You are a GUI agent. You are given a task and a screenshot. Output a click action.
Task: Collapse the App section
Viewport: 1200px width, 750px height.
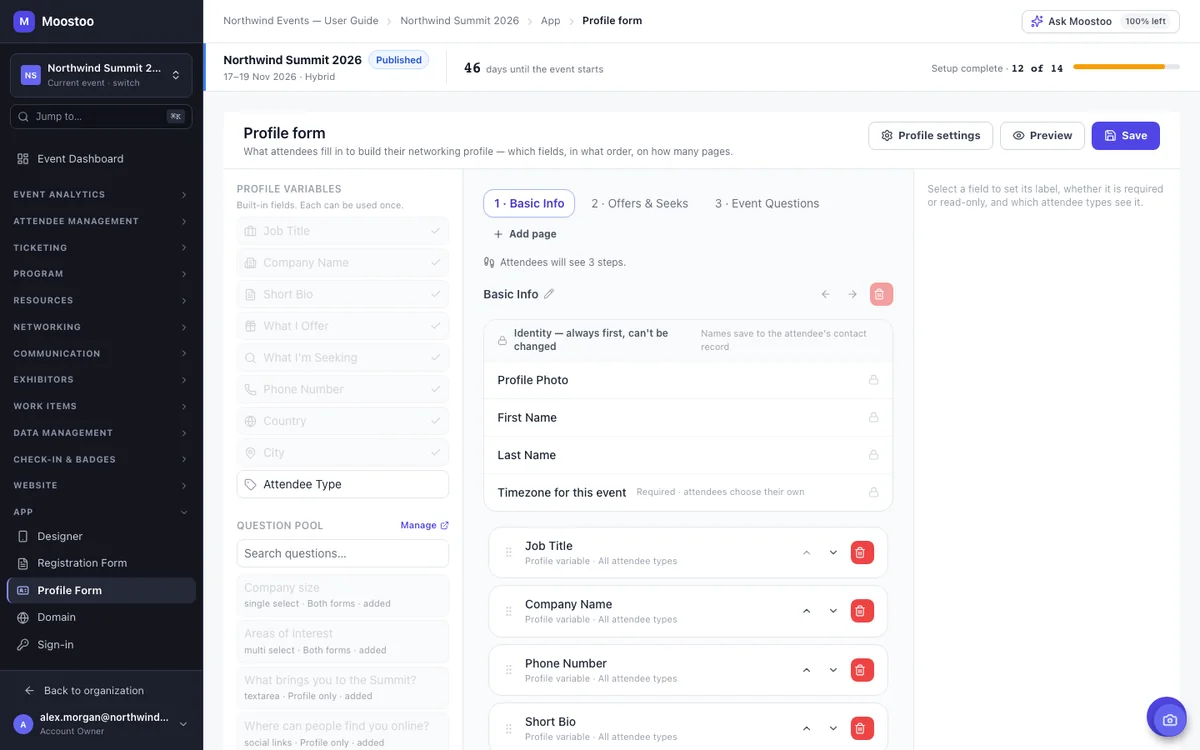[101, 512]
